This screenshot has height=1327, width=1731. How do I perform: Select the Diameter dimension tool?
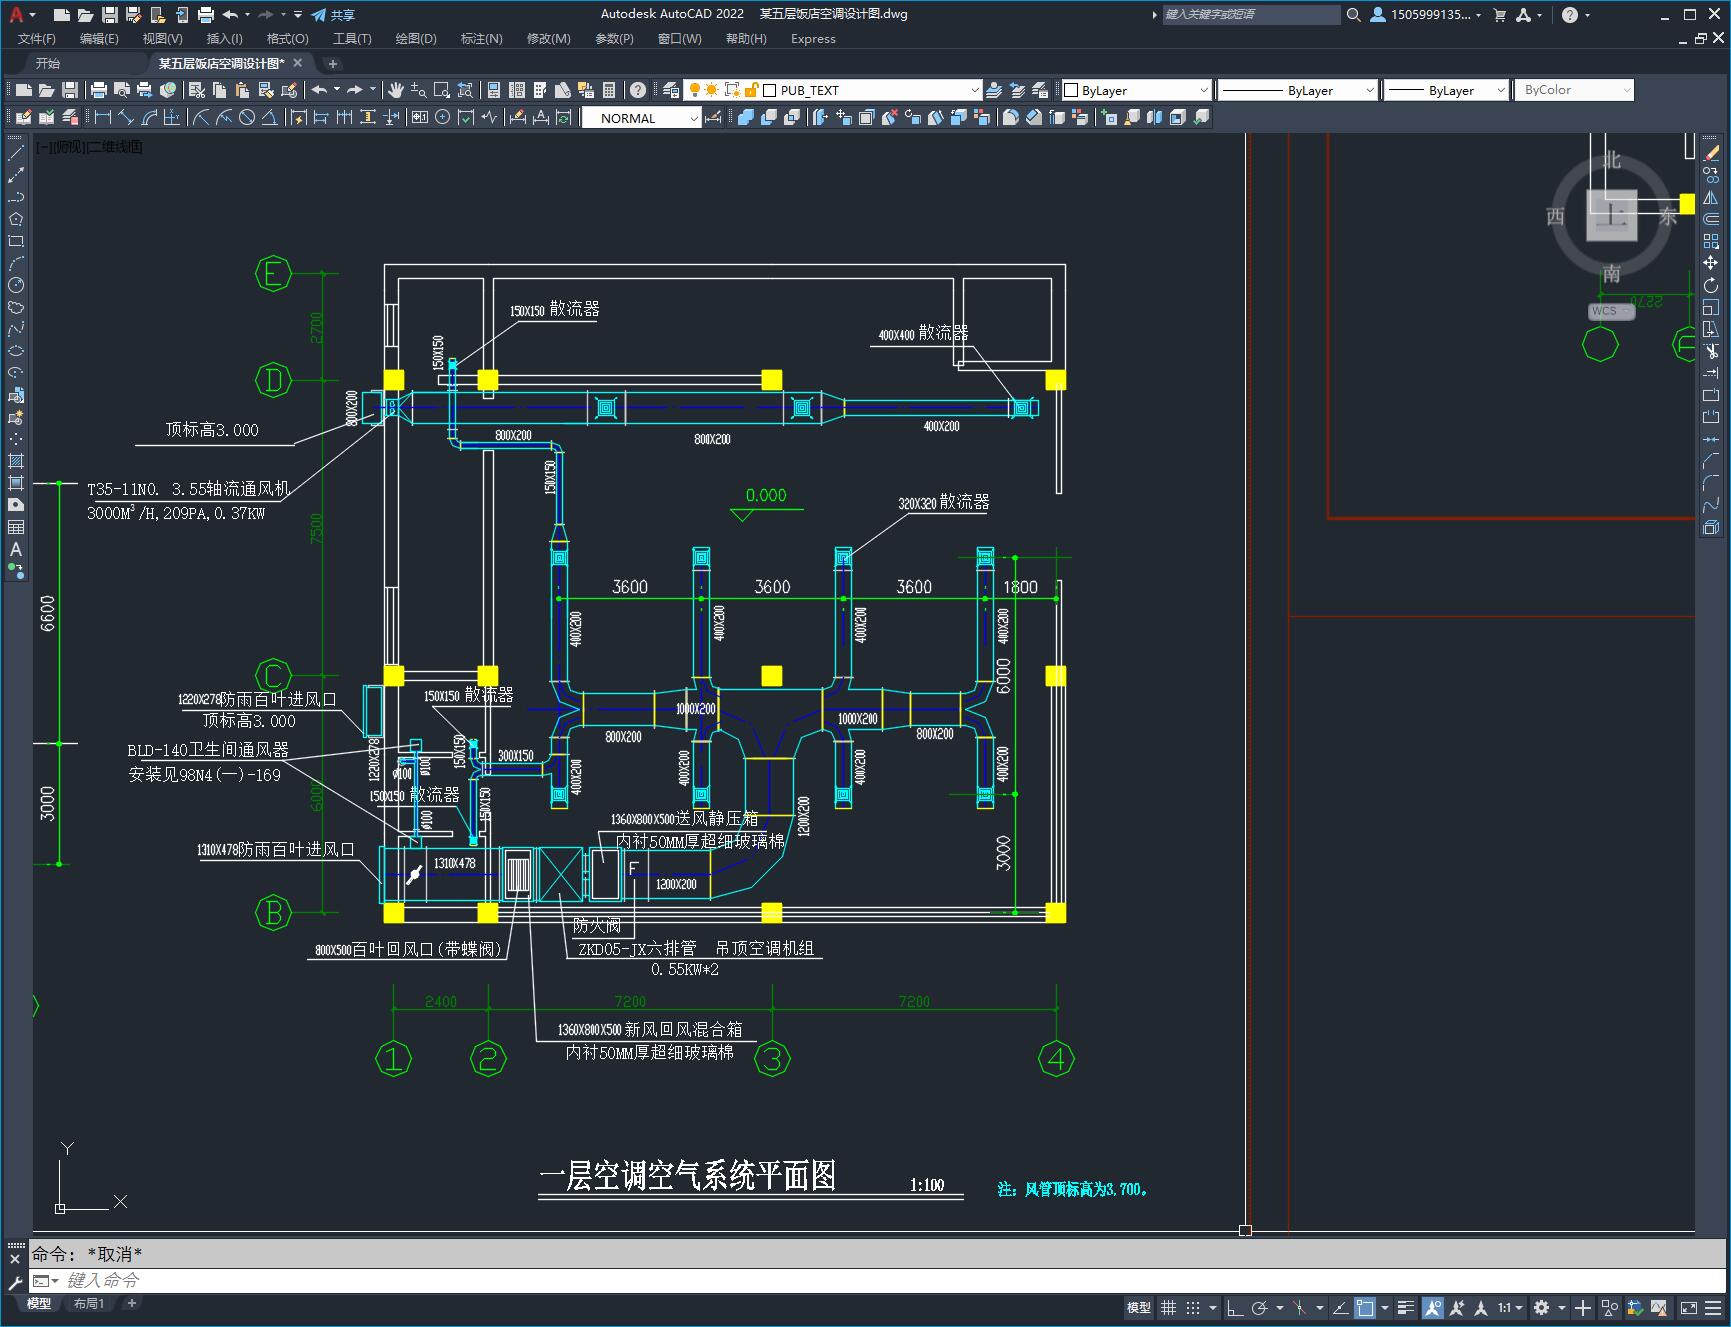pyautogui.click(x=247, y=118)
